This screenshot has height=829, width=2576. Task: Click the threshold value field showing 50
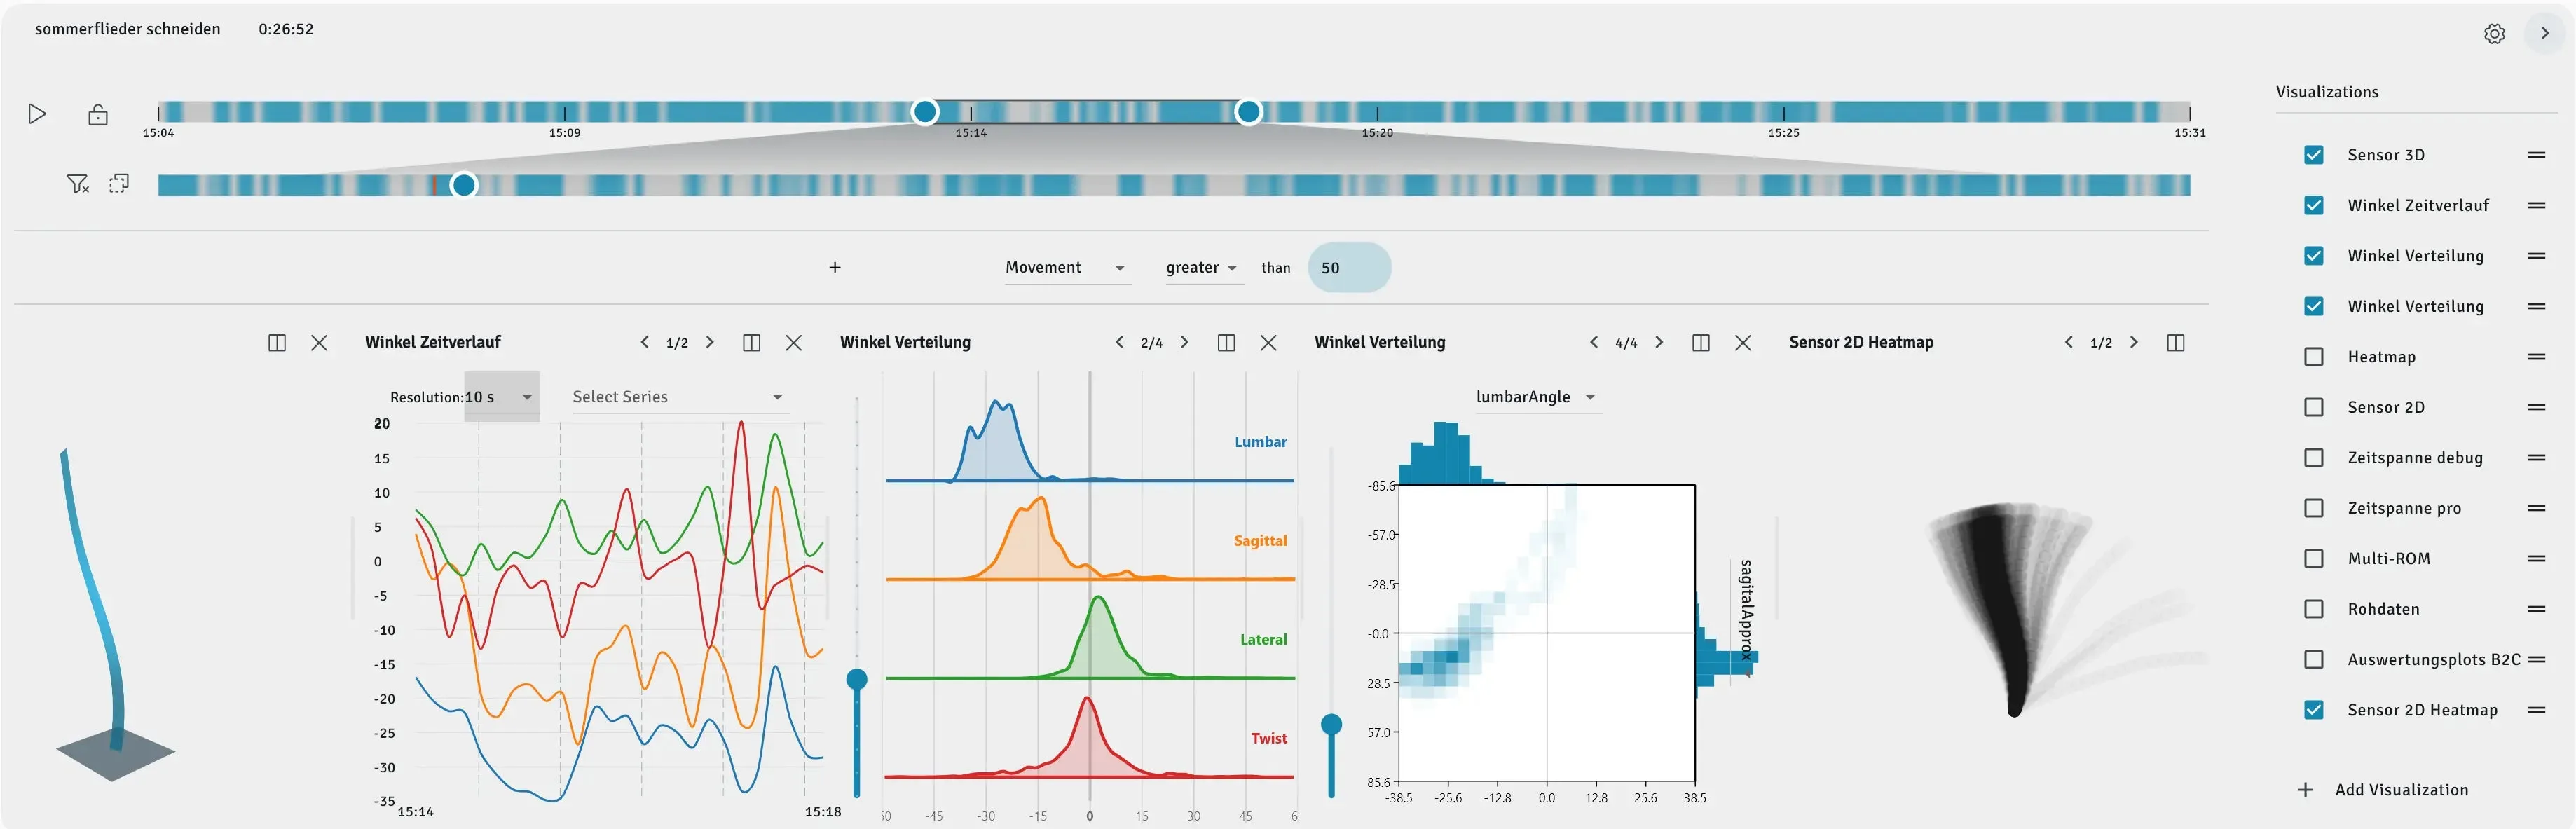[1349, 267]
